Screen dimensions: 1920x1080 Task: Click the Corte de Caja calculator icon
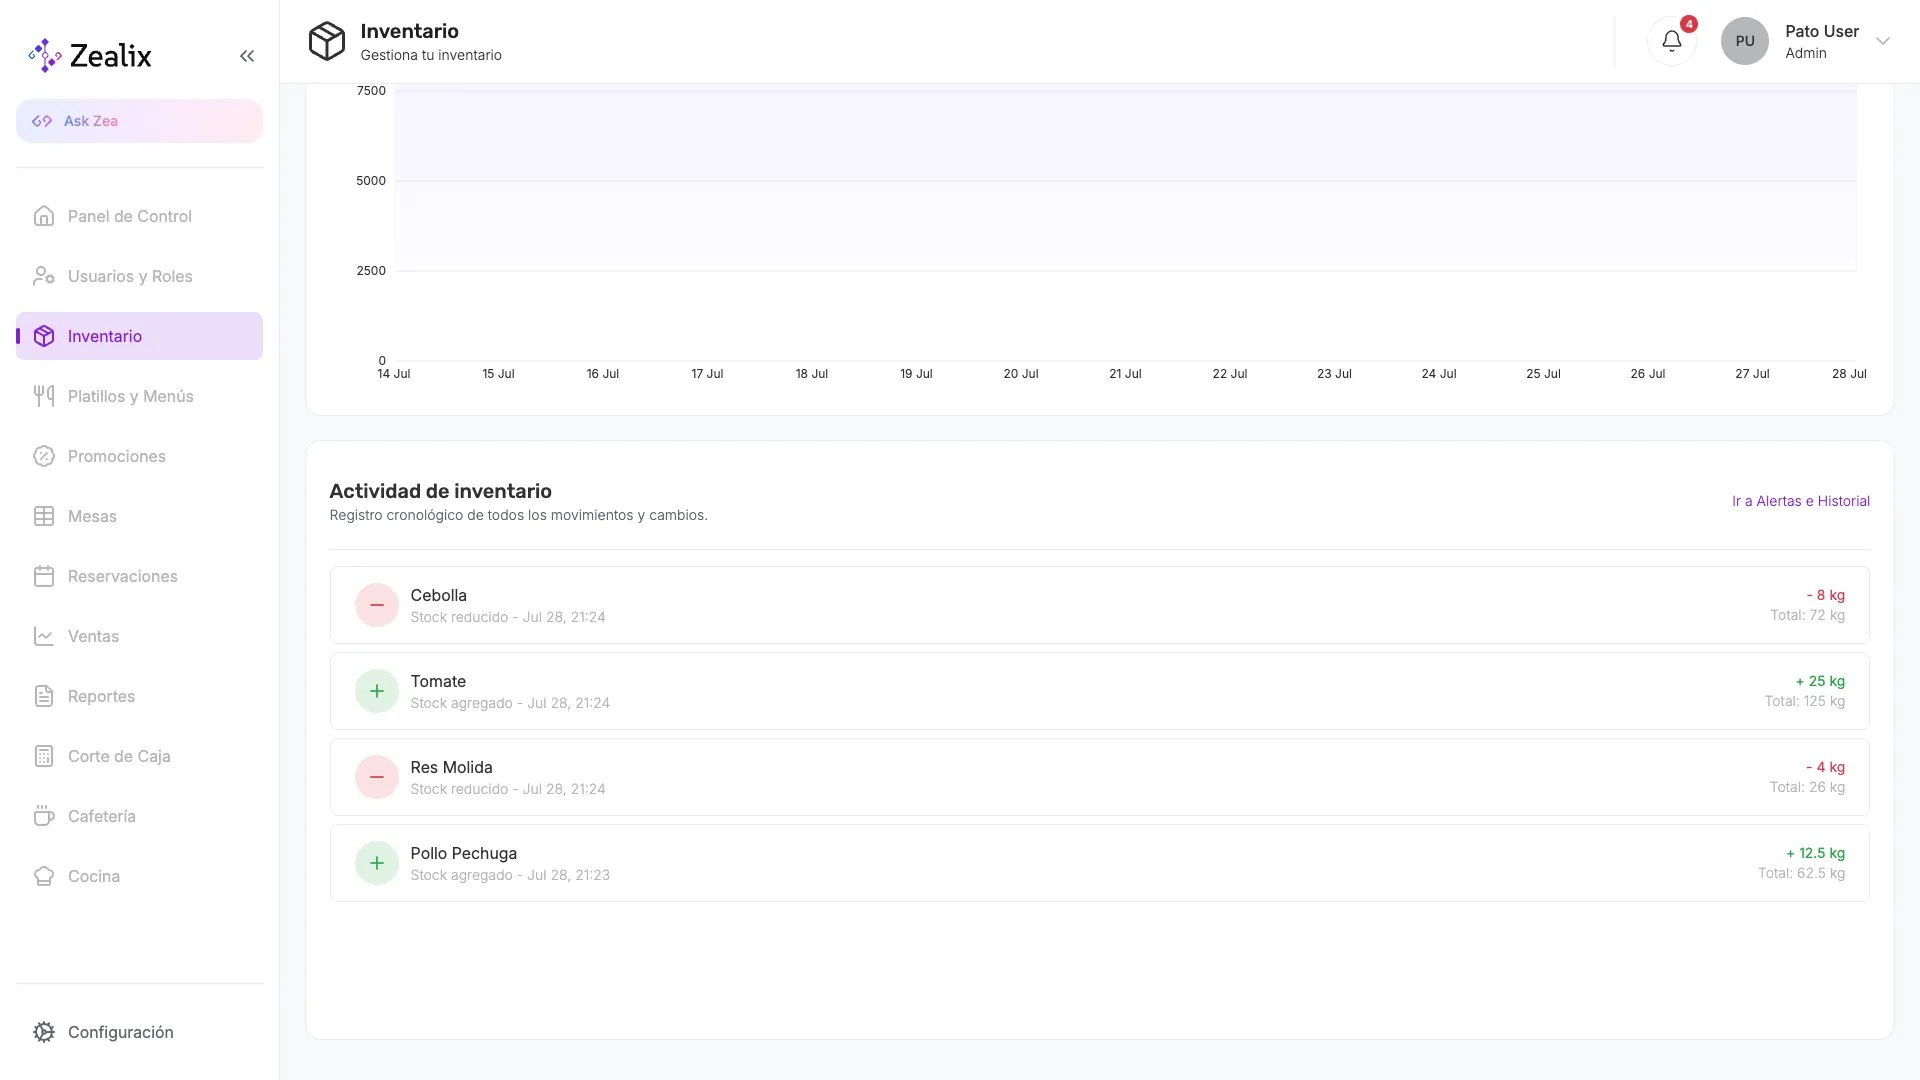[x=44, y=756]
